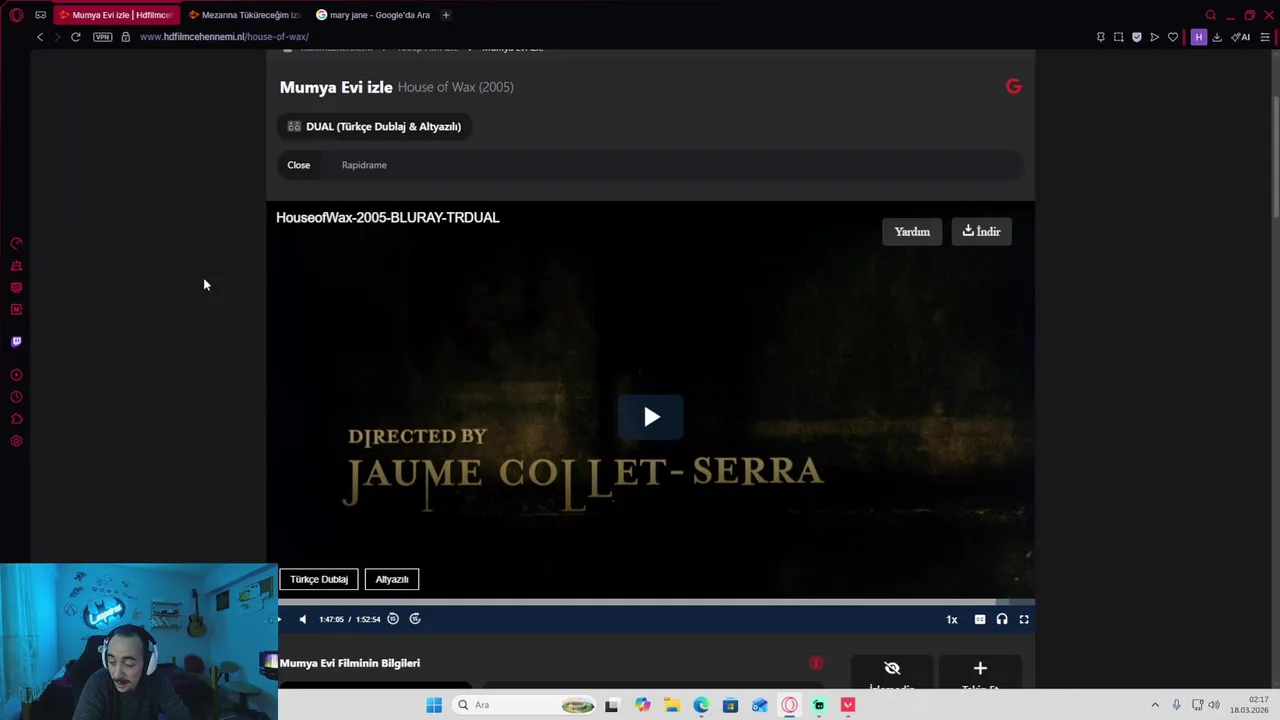Viewport: 1280px width, 720px height.
Task: Reload the current page
Action: pos(75,37)
